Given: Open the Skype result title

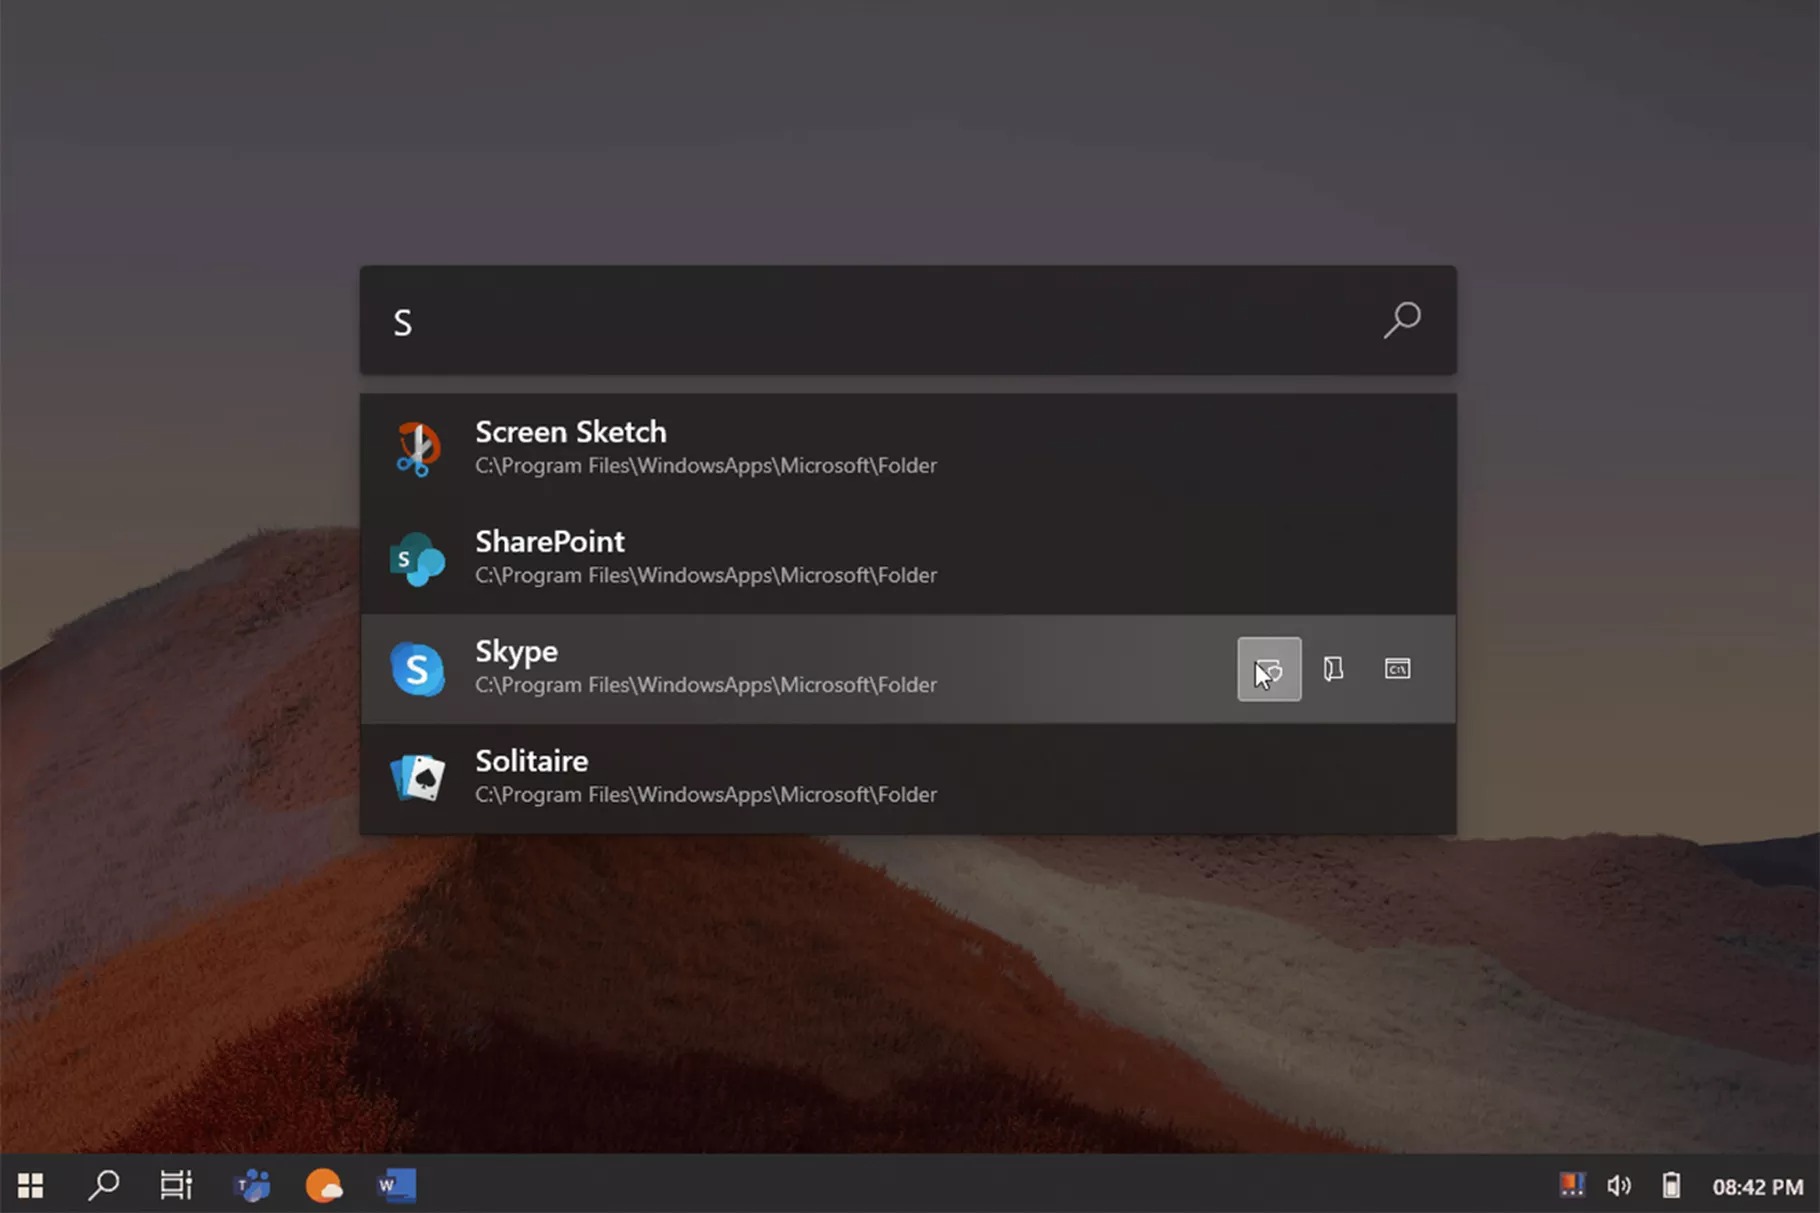Looking at the screenshot, I should (x=516, y=652).
